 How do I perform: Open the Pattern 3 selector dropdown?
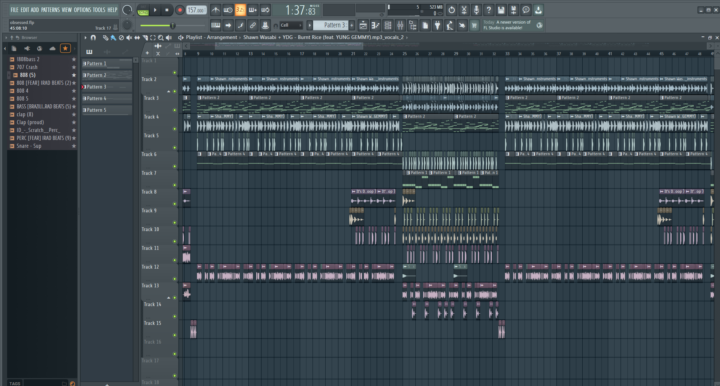tap(331, 25)
